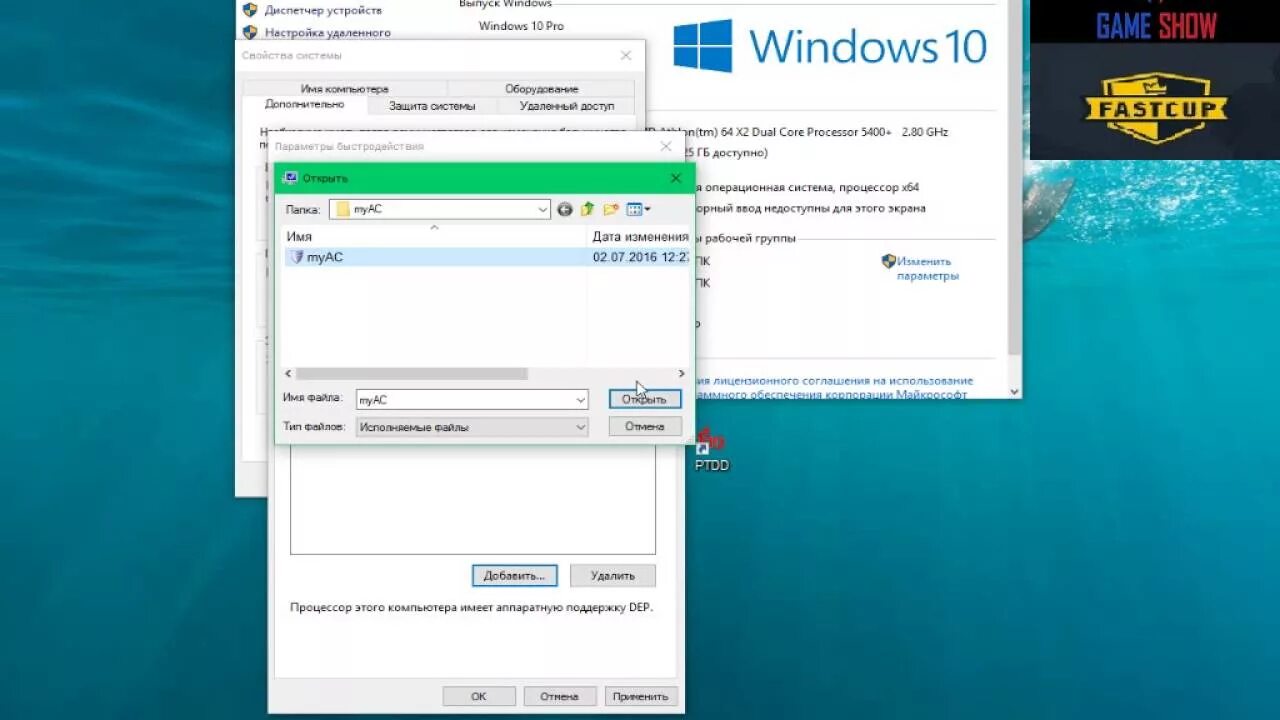Click the Open dialog title icon
1280x720 pixels.
[x=290, y=178]
